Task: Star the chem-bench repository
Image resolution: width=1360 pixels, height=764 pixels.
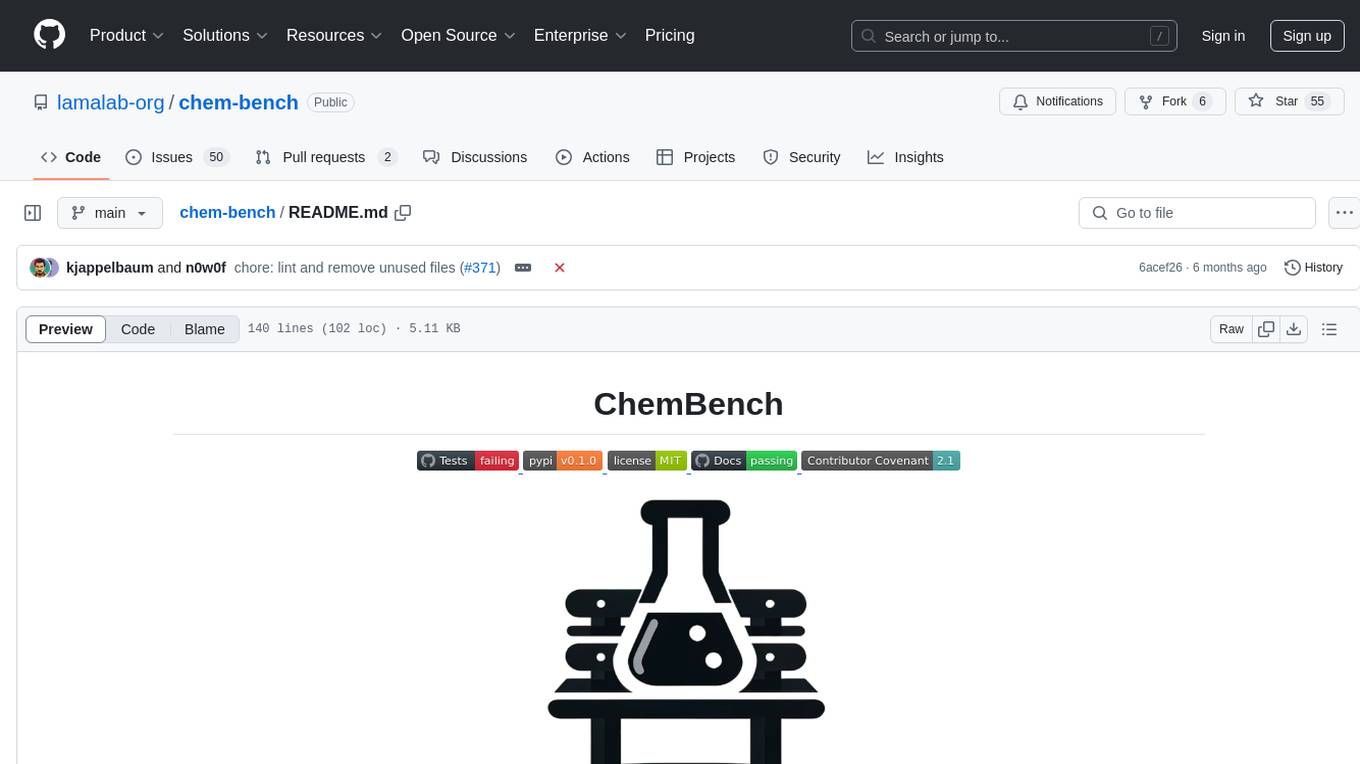Action: [1289, 101]
